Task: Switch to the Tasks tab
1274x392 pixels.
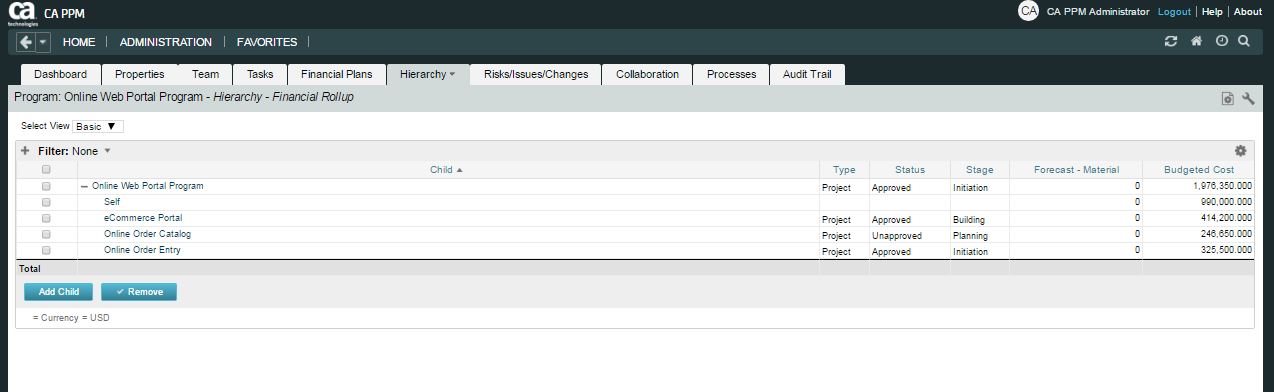Action: tap(260, 74)
